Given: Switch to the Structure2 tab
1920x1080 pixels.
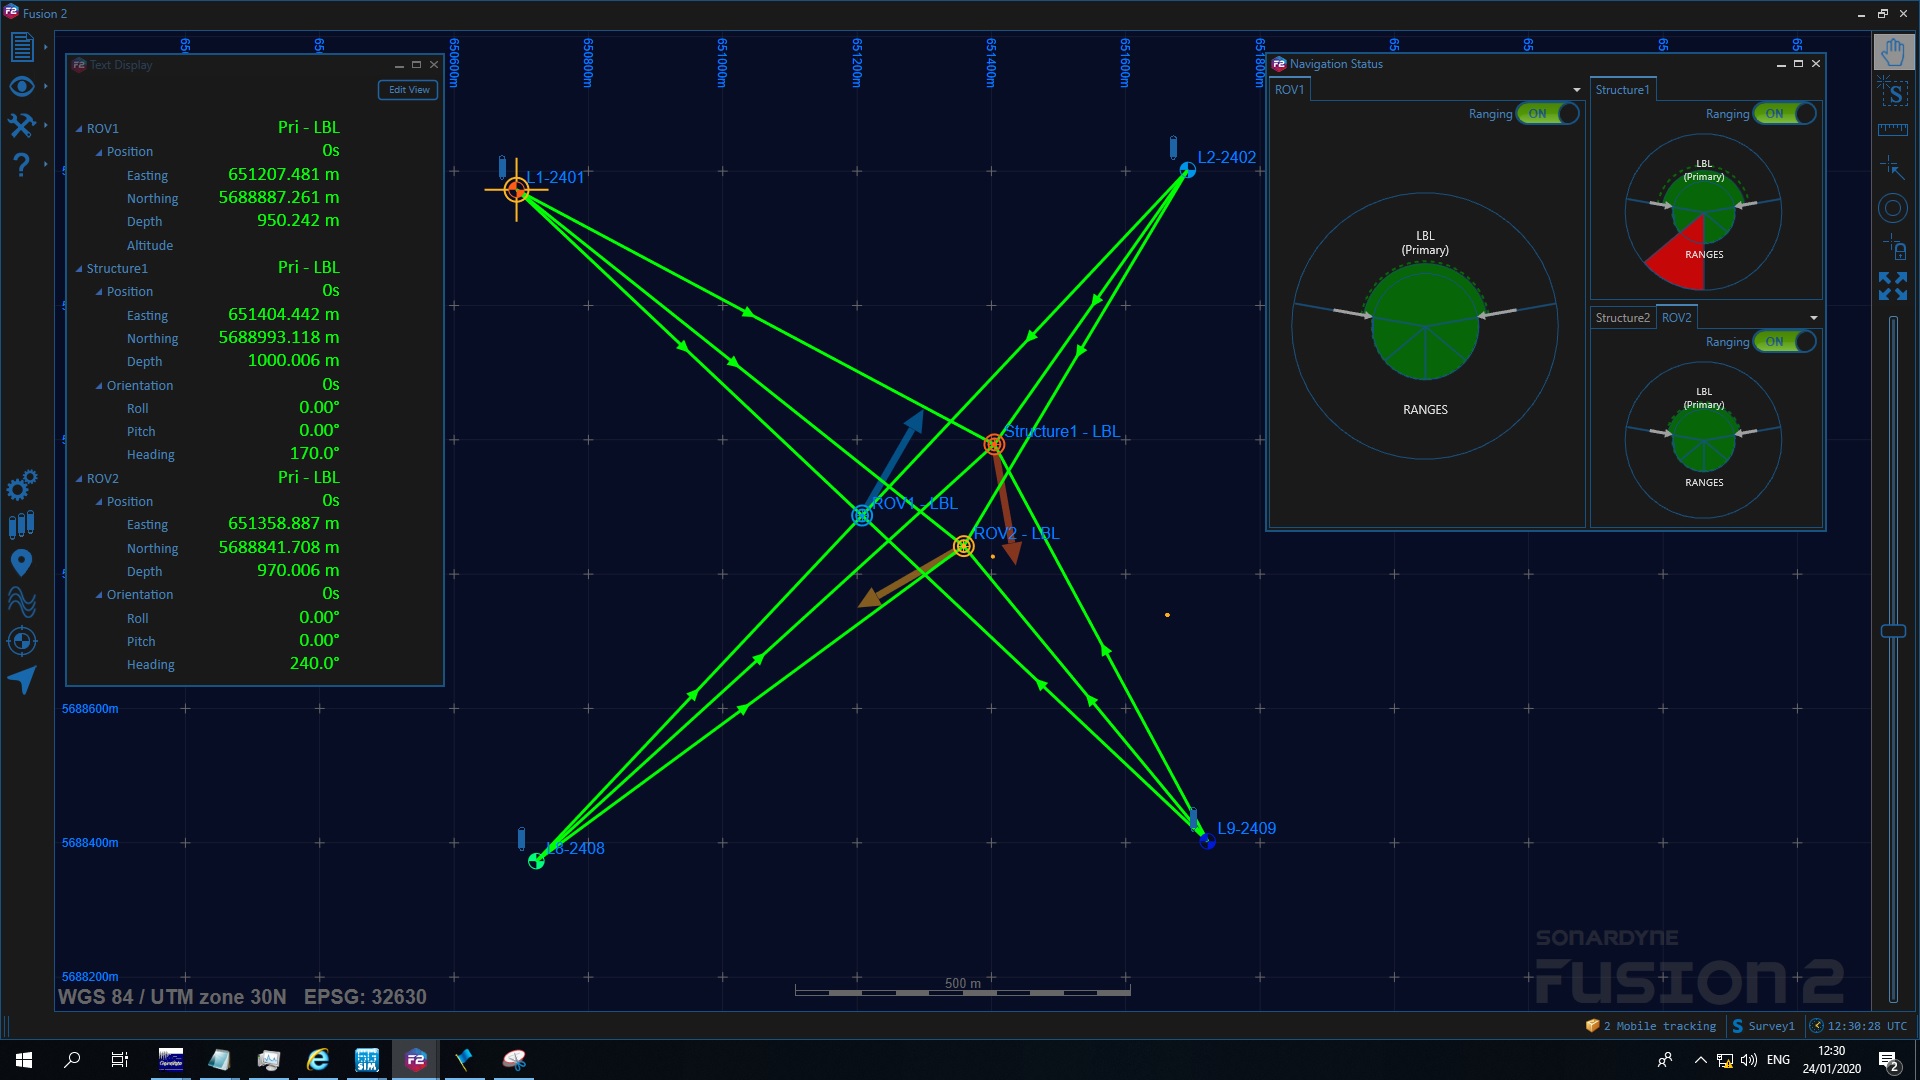Looking at the screenshot, I should pyautogui.click(x=1622, y=317).
